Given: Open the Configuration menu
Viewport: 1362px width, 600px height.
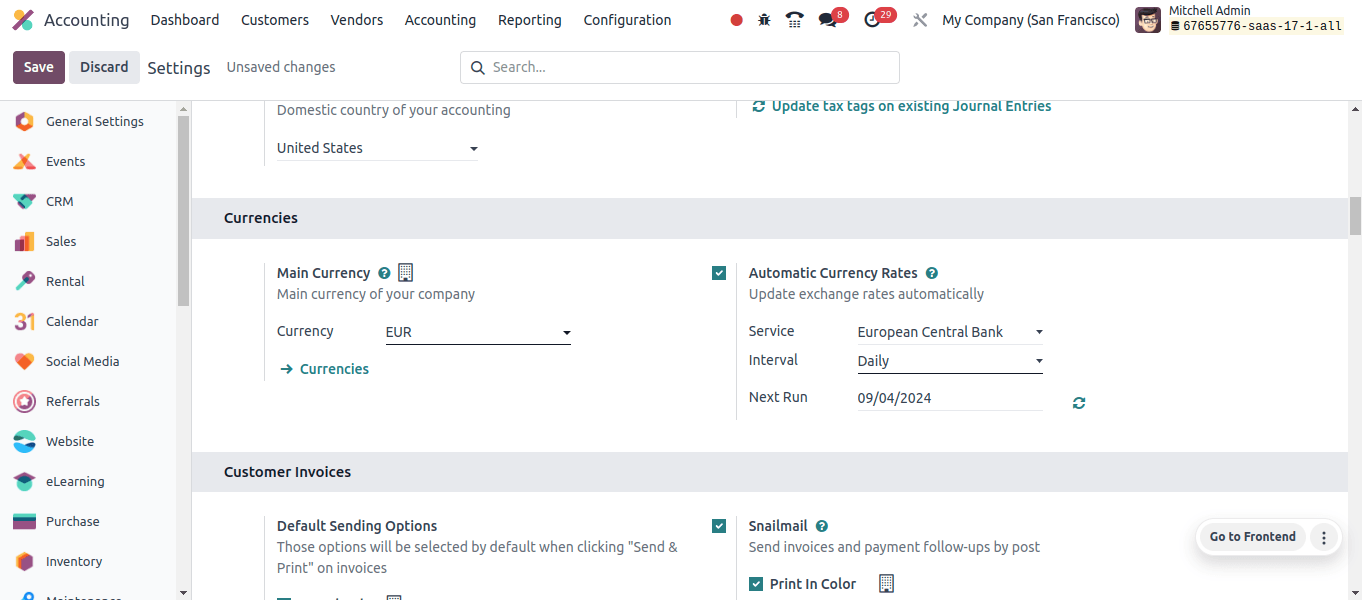Looking at the screenshot, I should [x=628, y=20].
